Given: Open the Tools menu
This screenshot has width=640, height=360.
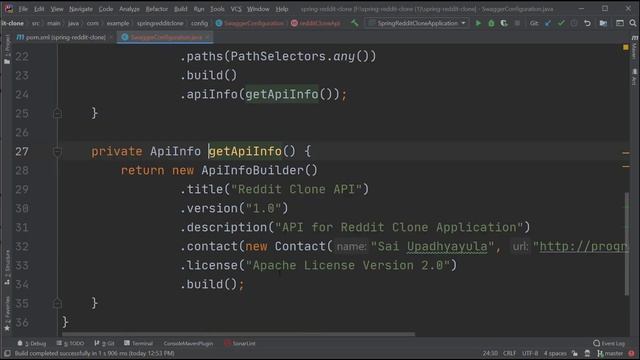Looking at the screenshot, I should point(217,9).
